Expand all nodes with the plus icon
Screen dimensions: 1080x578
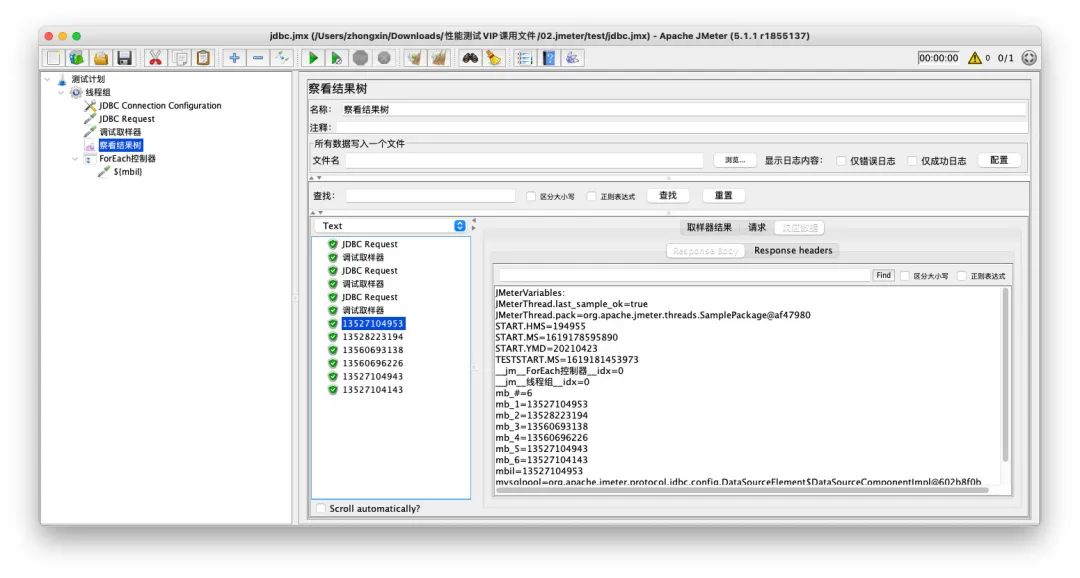[x=234, y=59]
